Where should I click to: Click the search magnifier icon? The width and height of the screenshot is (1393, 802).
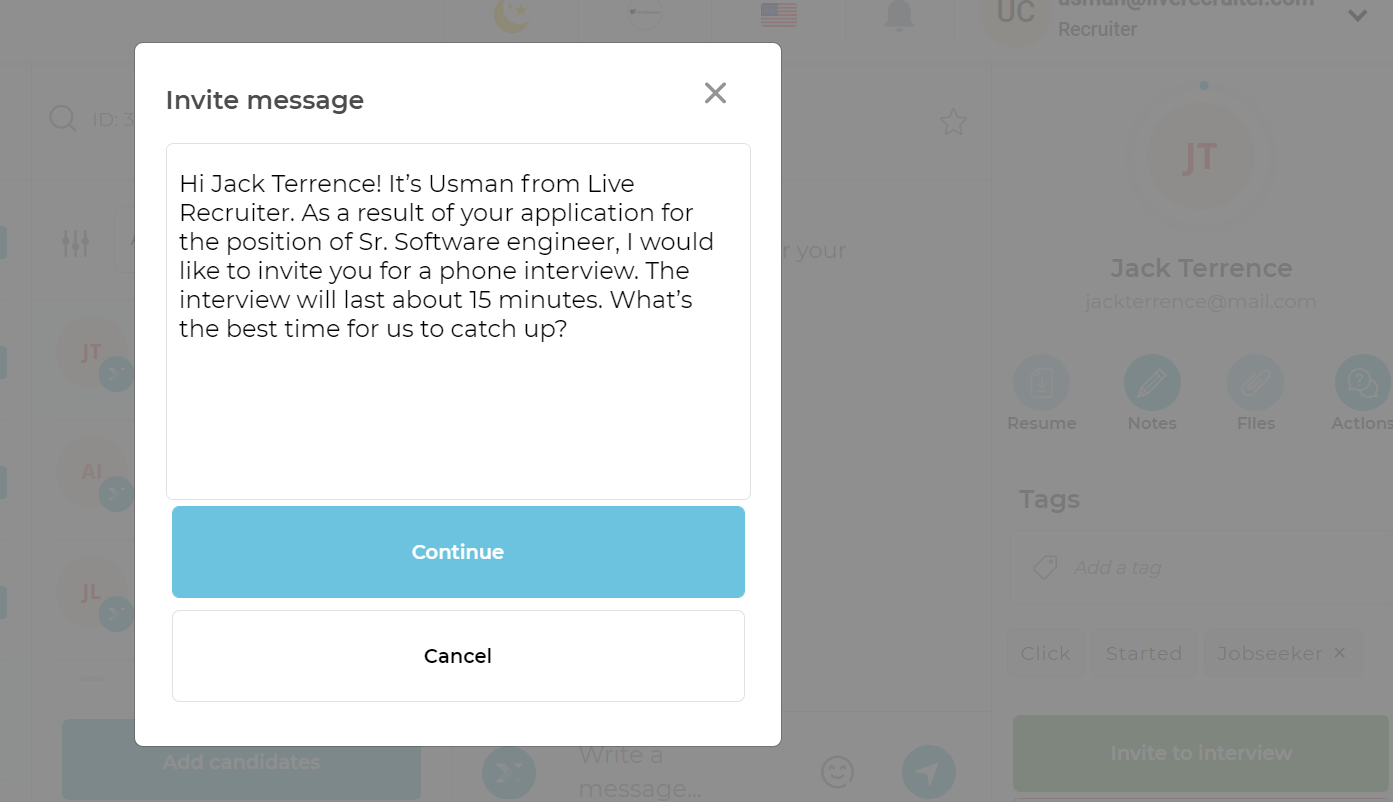coord(63,119)
